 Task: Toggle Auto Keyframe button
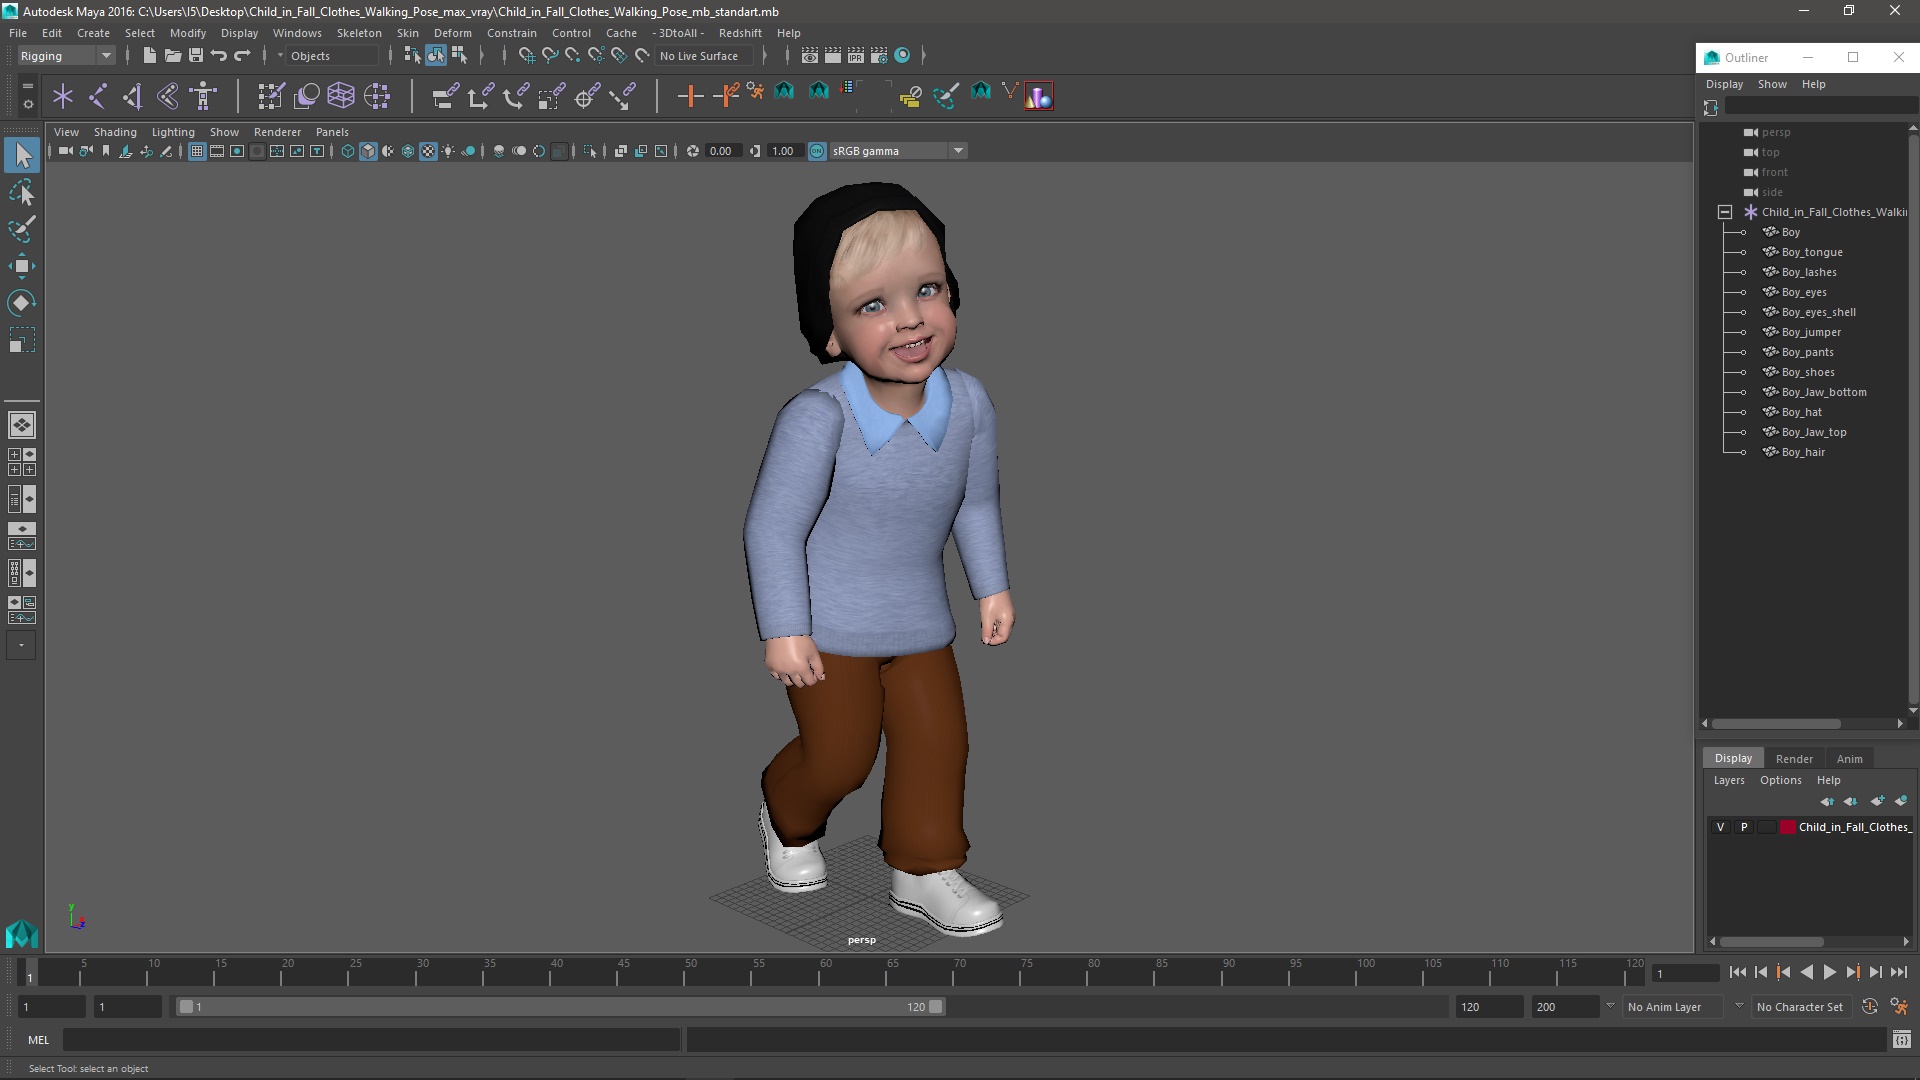point(1869,1007)
